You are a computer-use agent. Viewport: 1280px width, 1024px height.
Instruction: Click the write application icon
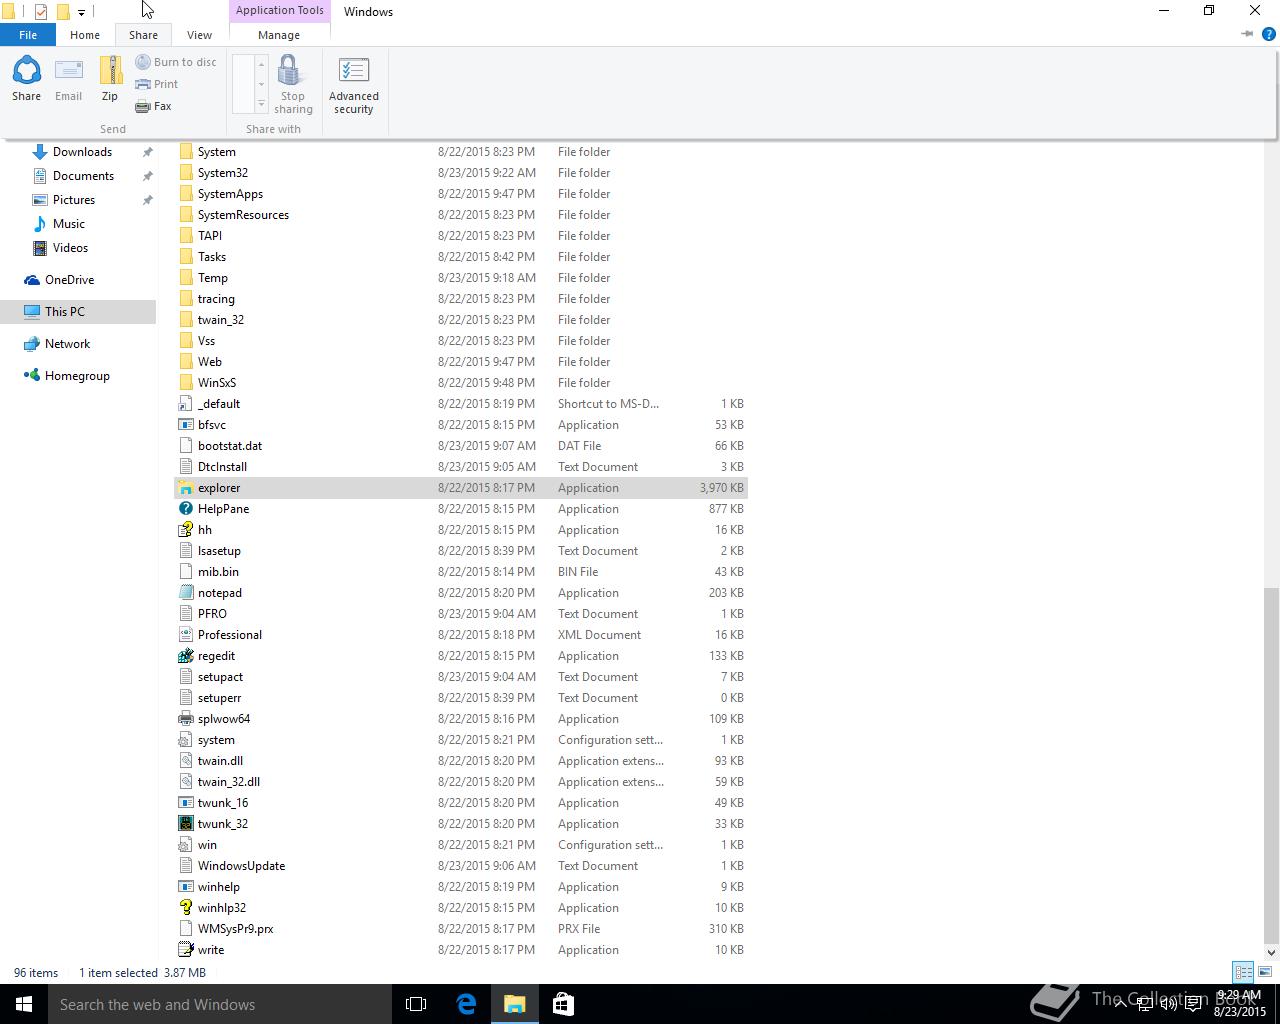click(186, 950)
